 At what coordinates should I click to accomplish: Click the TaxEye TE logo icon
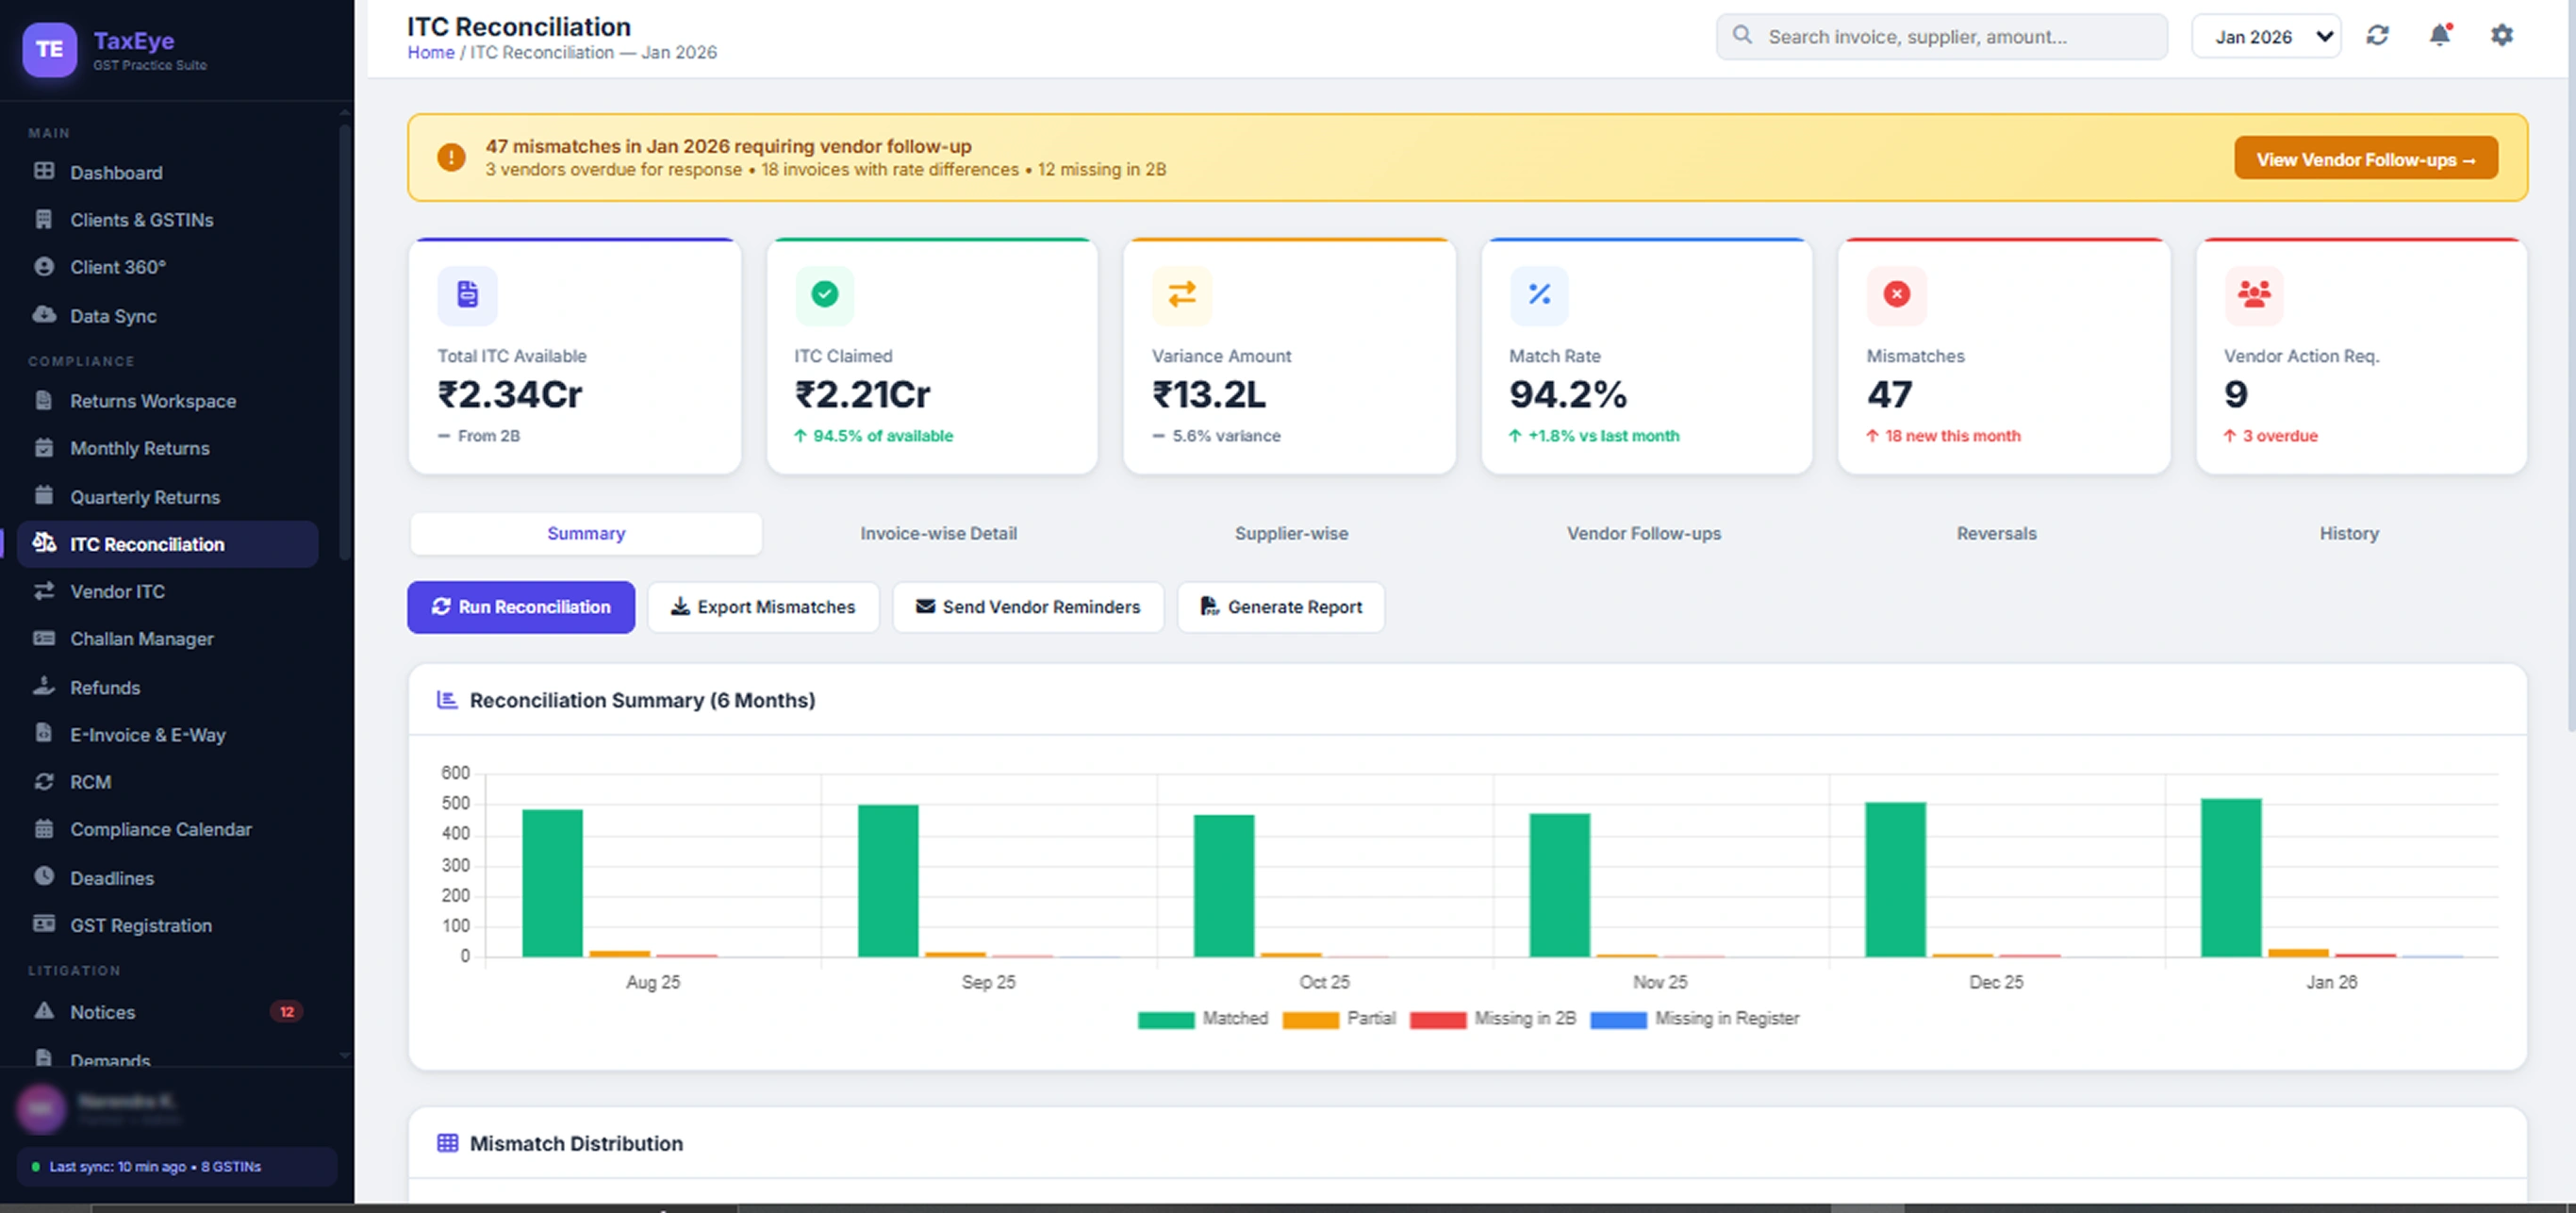click(x=49, y=49)
